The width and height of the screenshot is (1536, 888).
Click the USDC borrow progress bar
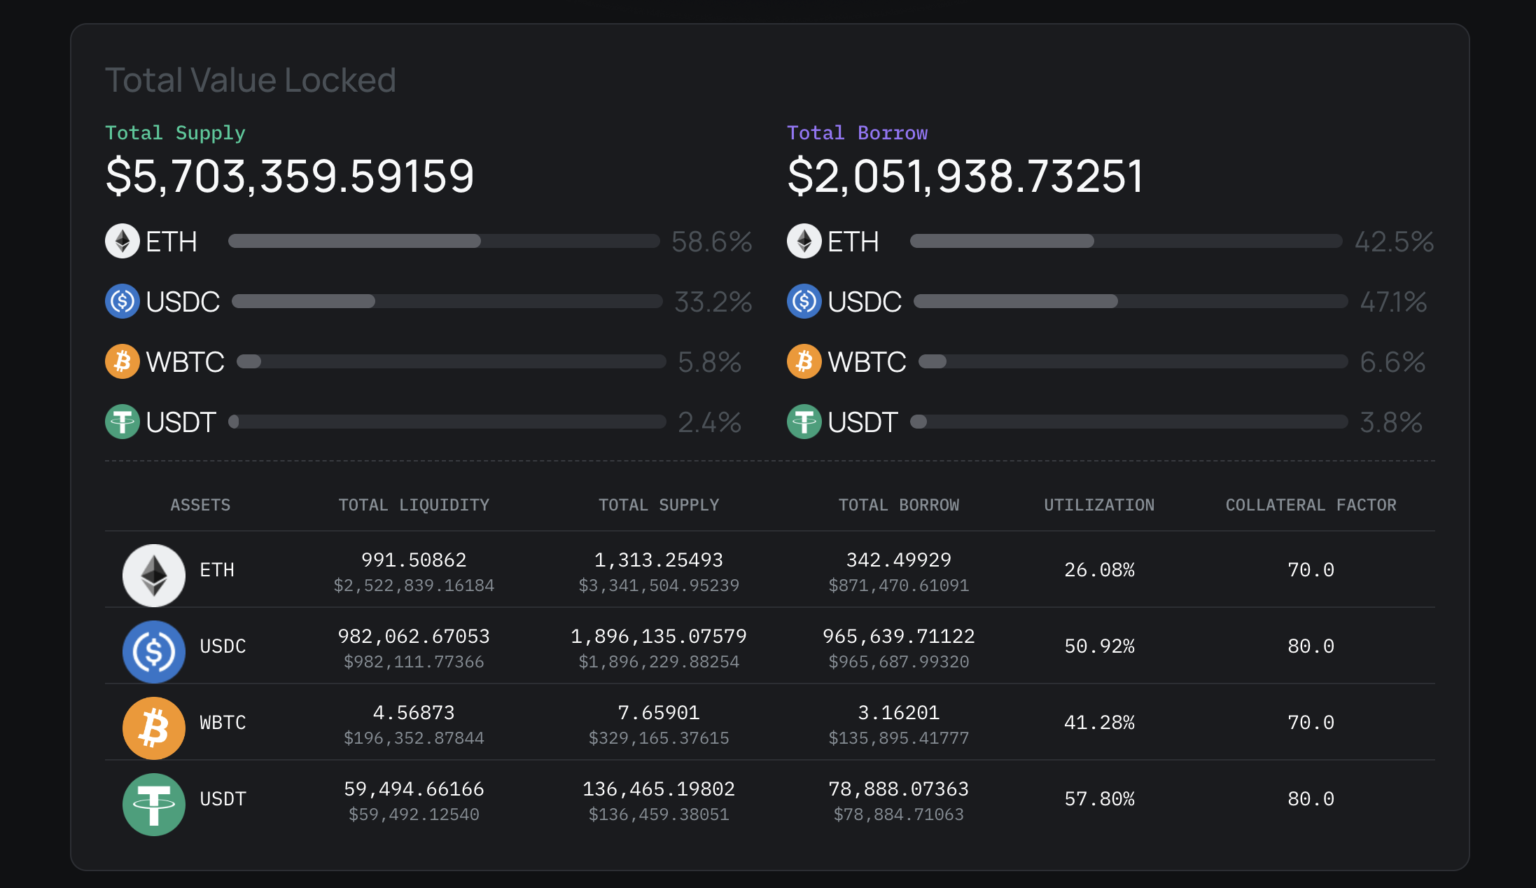(x=1128, y=301)
